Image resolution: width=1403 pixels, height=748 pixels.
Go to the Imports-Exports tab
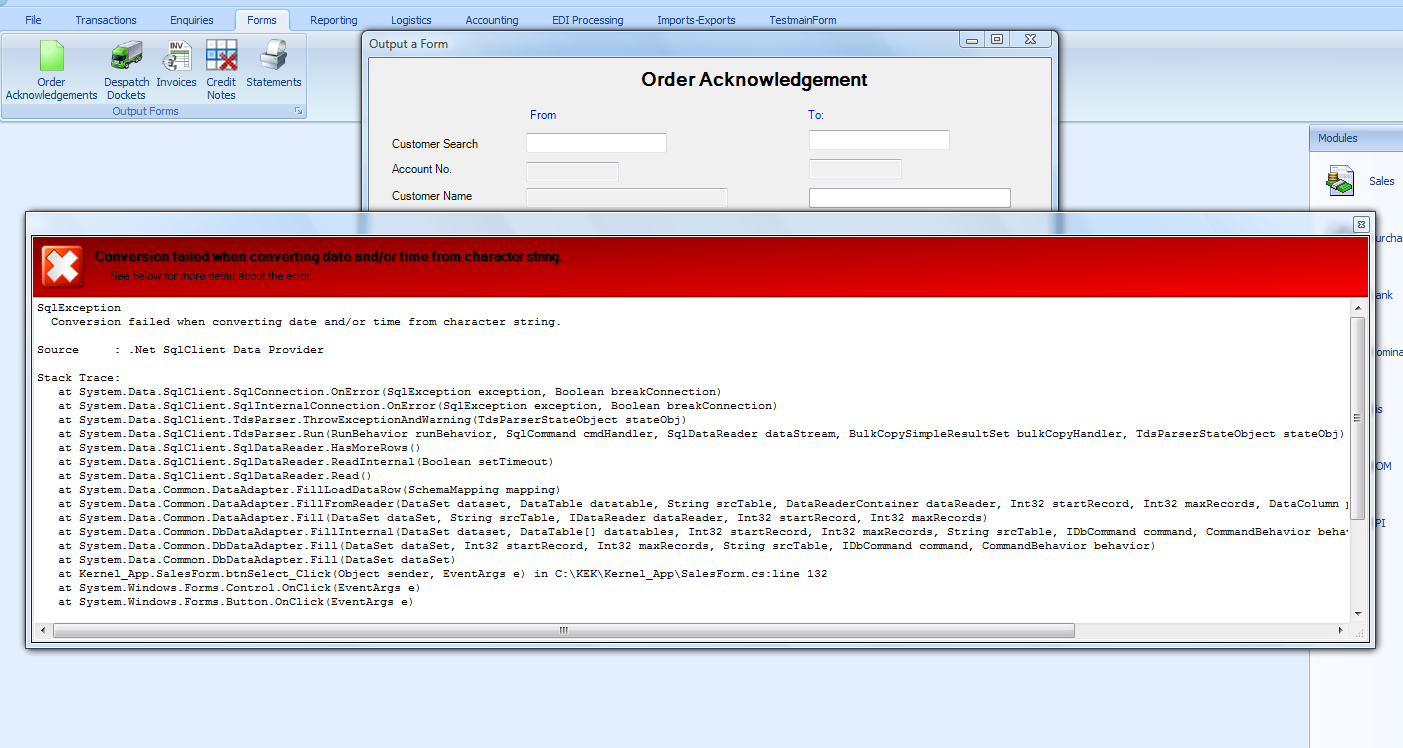tap(696, 20)
